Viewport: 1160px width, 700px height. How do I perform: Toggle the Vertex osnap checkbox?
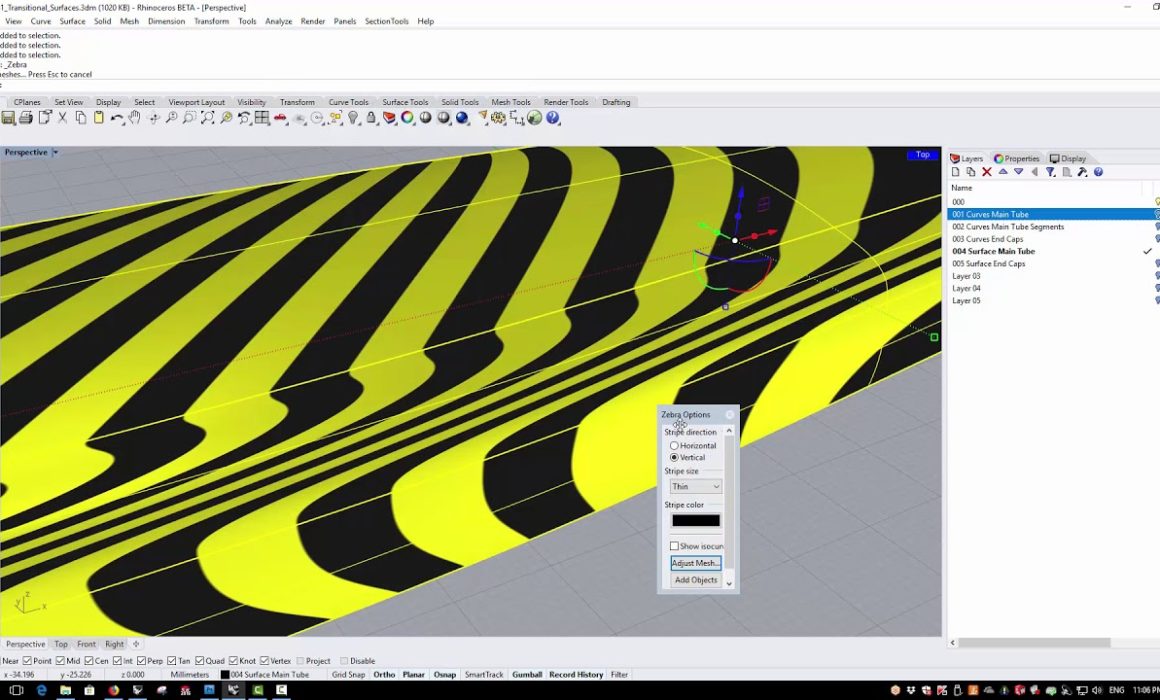click(x=264, y=661)
